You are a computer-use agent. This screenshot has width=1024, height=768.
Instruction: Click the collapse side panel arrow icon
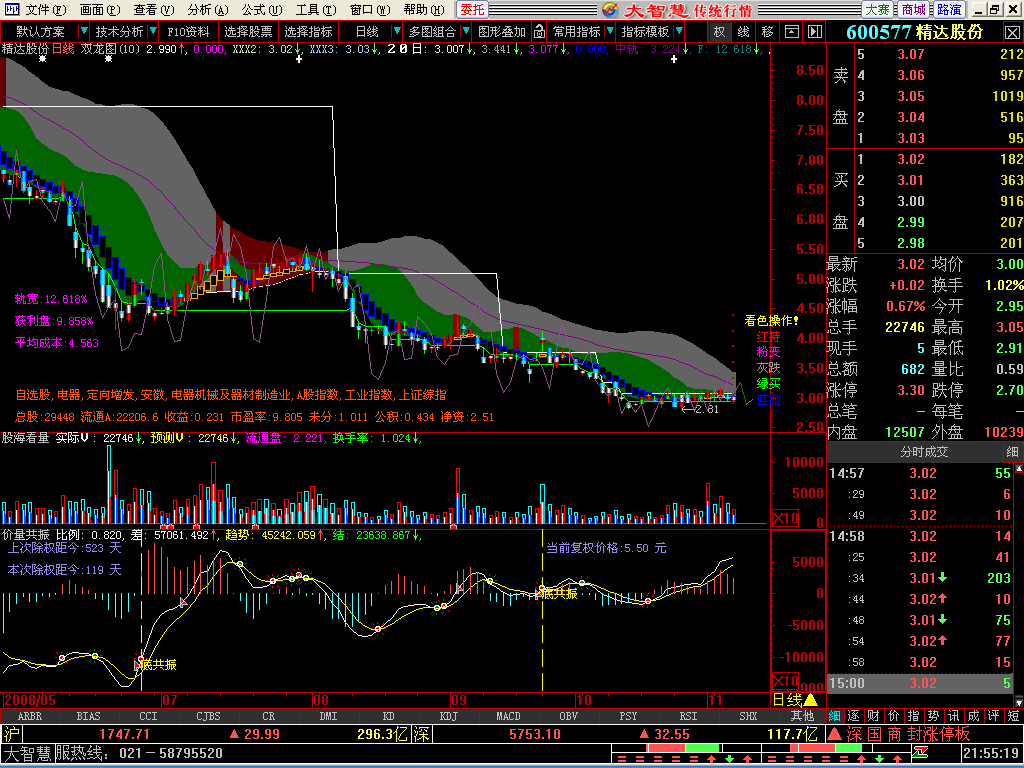(x=814, y=31)
